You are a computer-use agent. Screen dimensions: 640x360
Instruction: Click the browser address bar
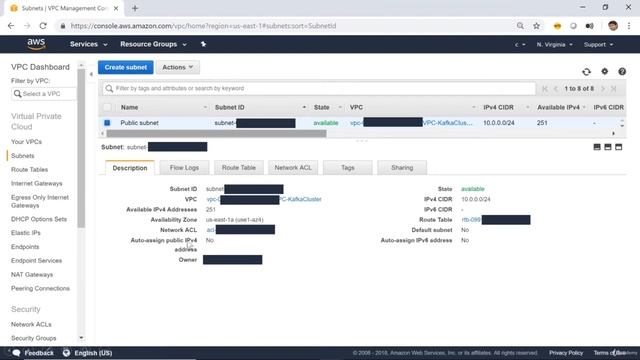point(286,26)
